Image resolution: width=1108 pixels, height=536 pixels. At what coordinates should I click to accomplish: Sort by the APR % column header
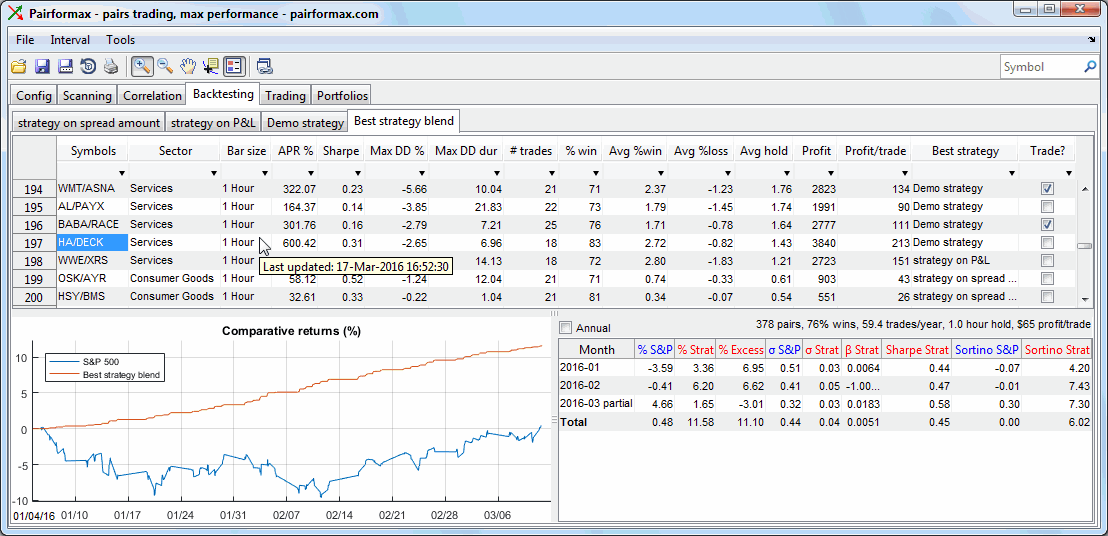point(295,151)
